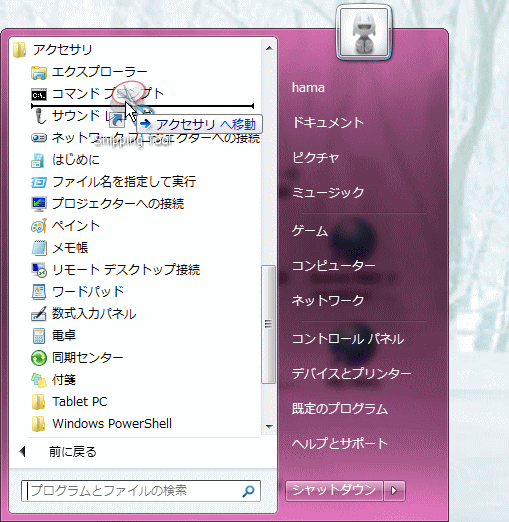
Task: Open the エクスプローラー icon
Action: point(39,72)
